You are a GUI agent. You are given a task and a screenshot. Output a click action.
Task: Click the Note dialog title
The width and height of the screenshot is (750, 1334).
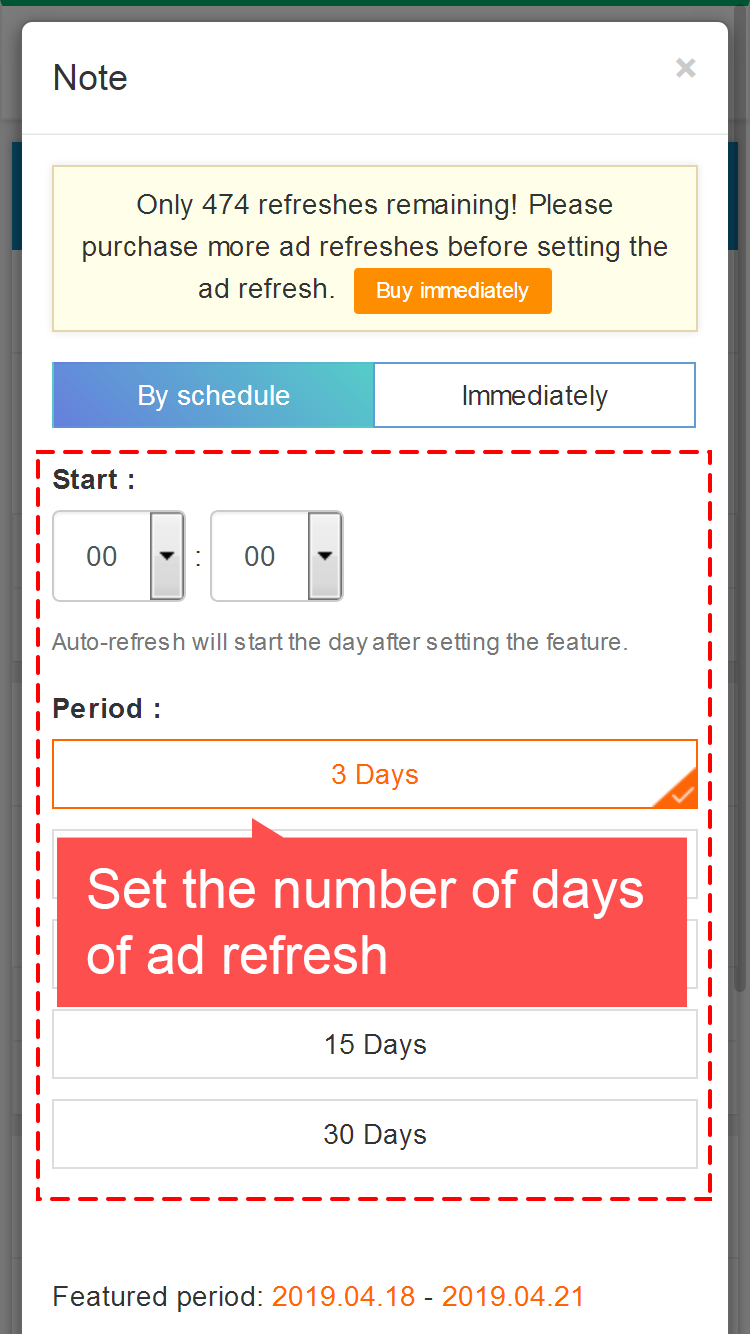90,78
